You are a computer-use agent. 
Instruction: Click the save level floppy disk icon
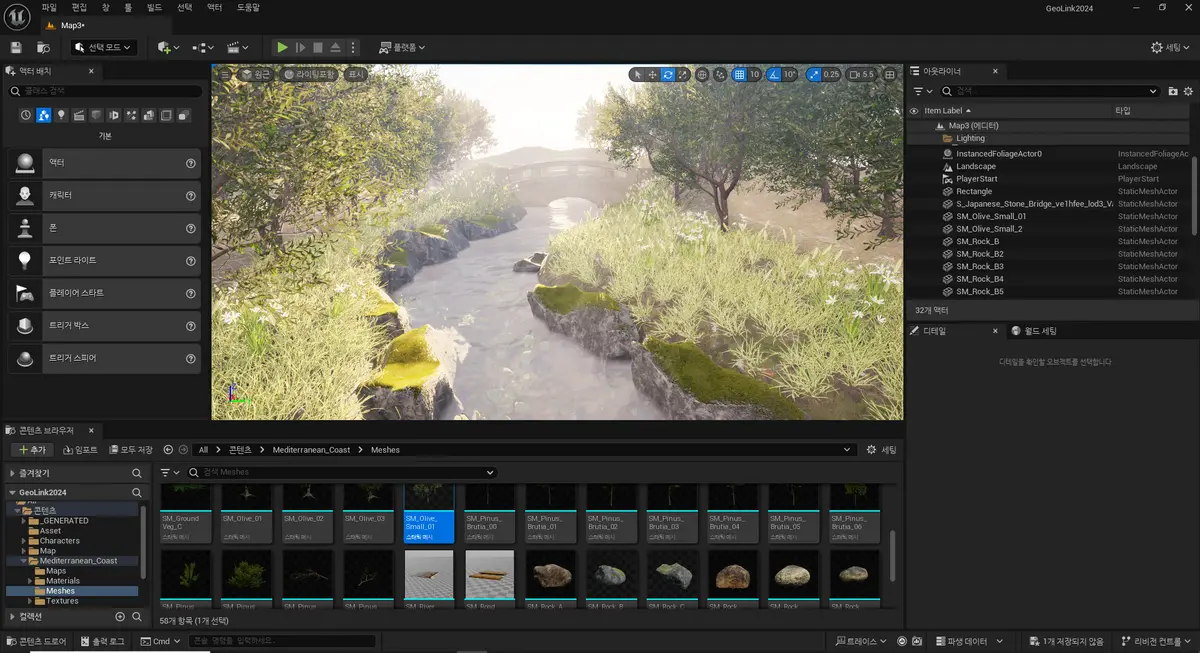16,47
